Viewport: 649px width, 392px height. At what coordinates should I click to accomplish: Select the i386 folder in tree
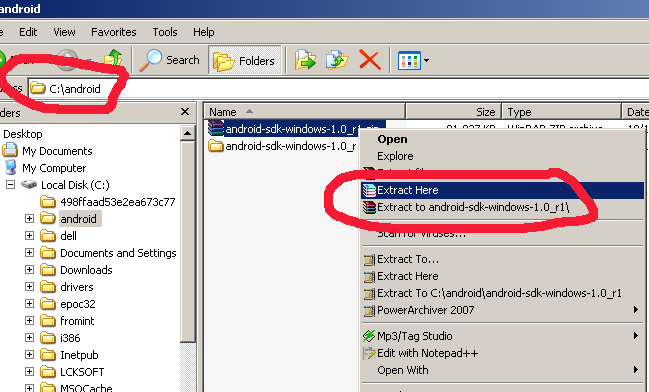pos(70,338)
